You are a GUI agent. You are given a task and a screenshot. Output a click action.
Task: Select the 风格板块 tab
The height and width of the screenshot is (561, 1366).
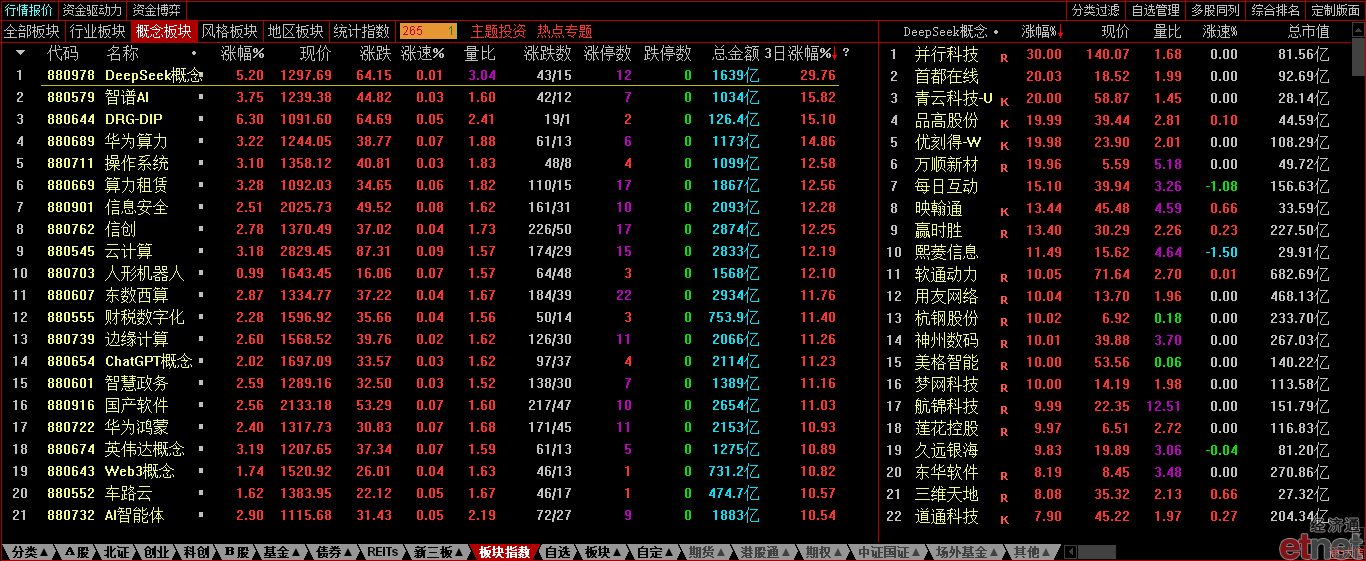[x=230, y=31]
